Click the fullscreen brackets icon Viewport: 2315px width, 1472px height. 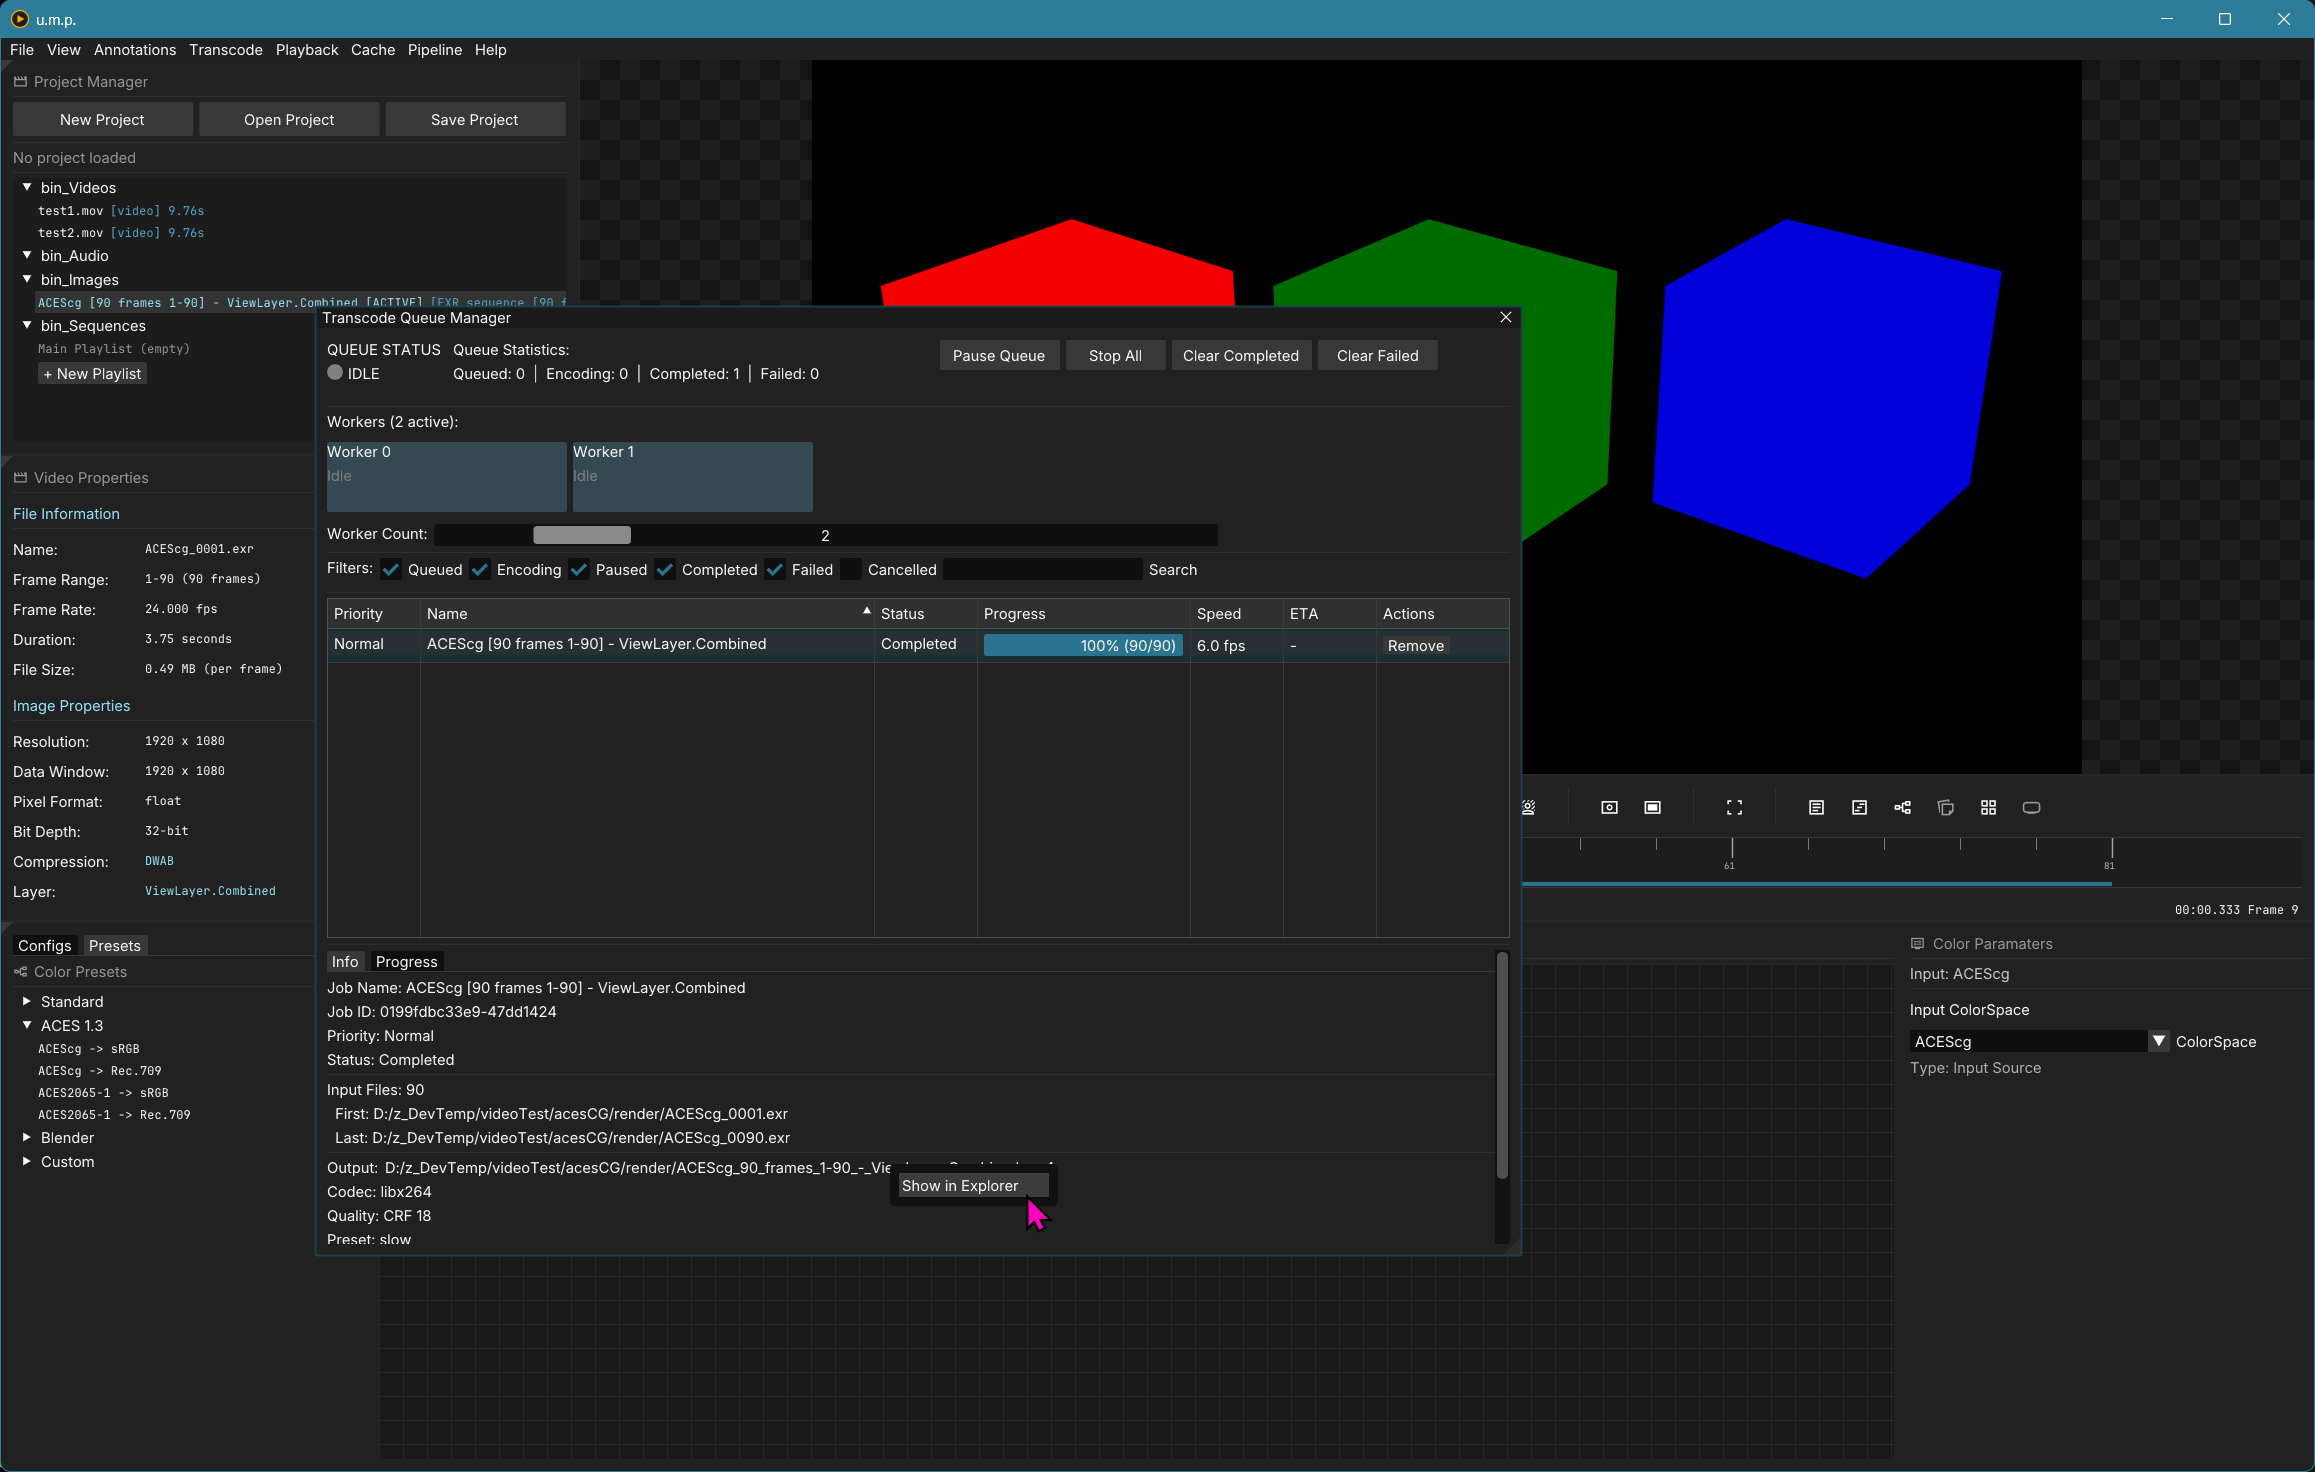tap(1734, 808)
